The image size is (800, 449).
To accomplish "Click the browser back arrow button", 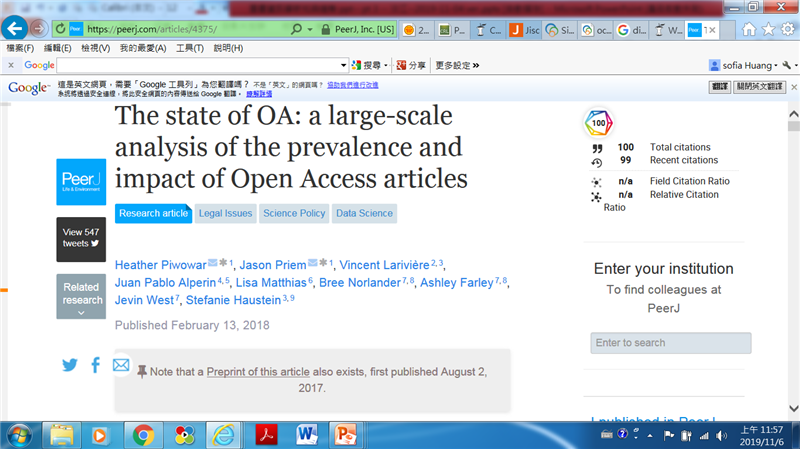I will pos(14,28).
